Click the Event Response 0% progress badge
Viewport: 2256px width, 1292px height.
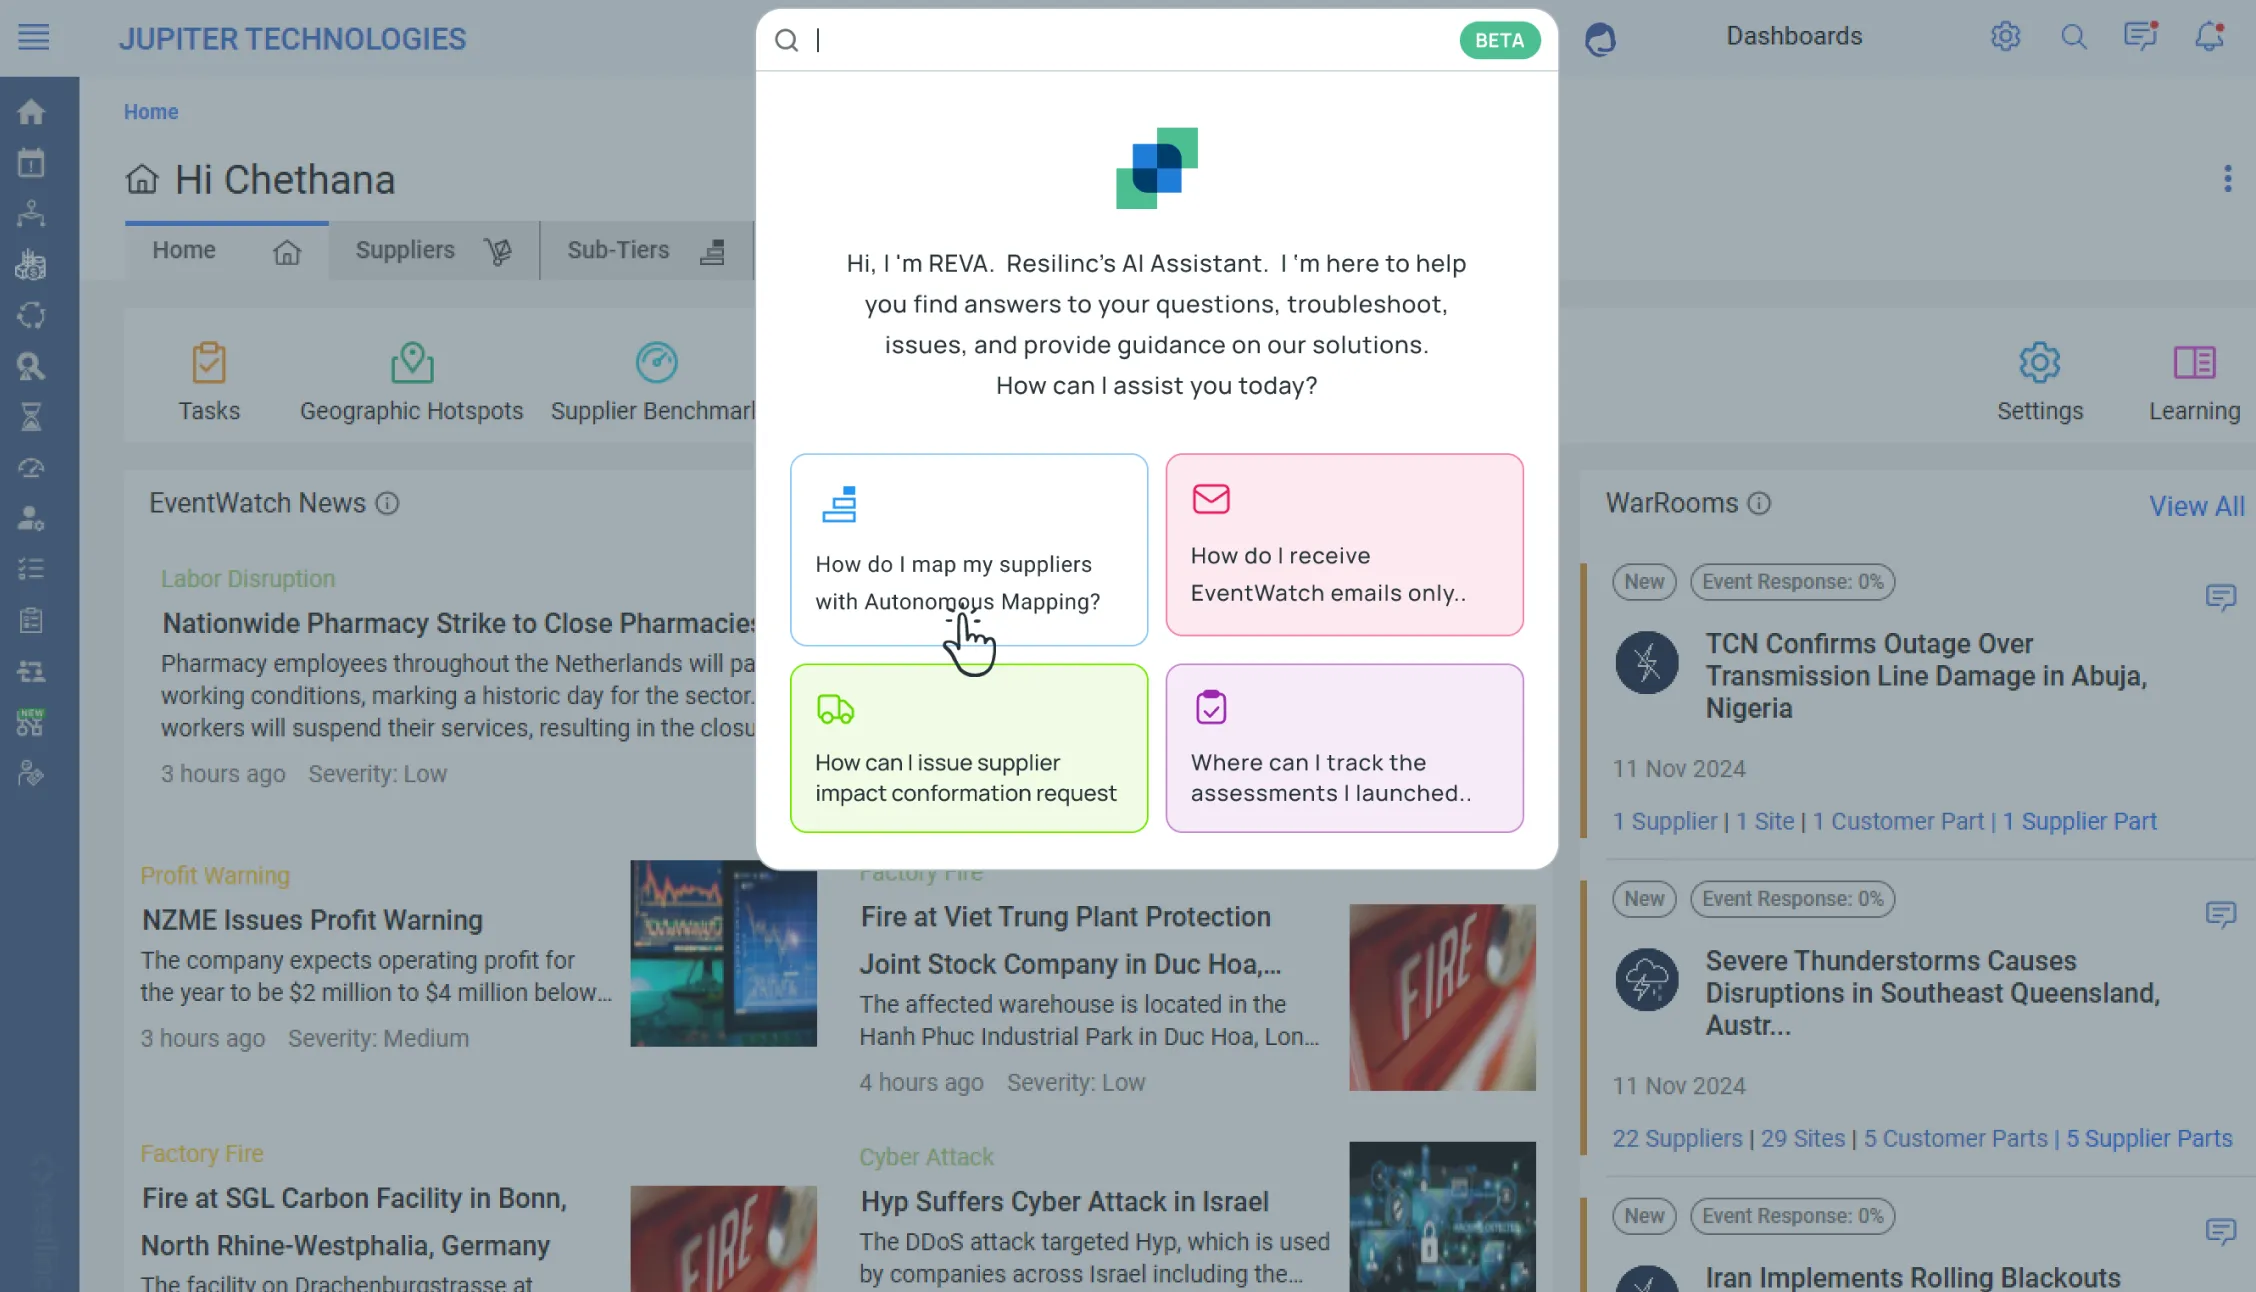tap(1792, 581)
